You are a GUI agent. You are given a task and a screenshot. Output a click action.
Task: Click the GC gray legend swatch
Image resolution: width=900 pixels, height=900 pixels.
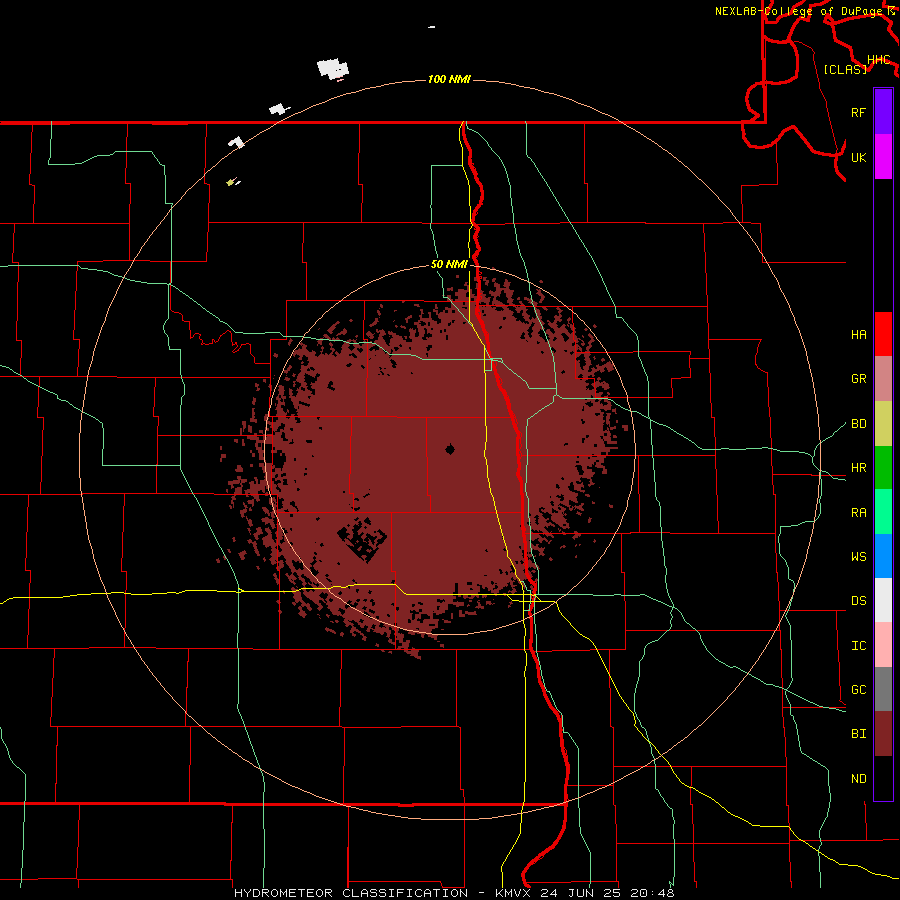click(883, 689)
